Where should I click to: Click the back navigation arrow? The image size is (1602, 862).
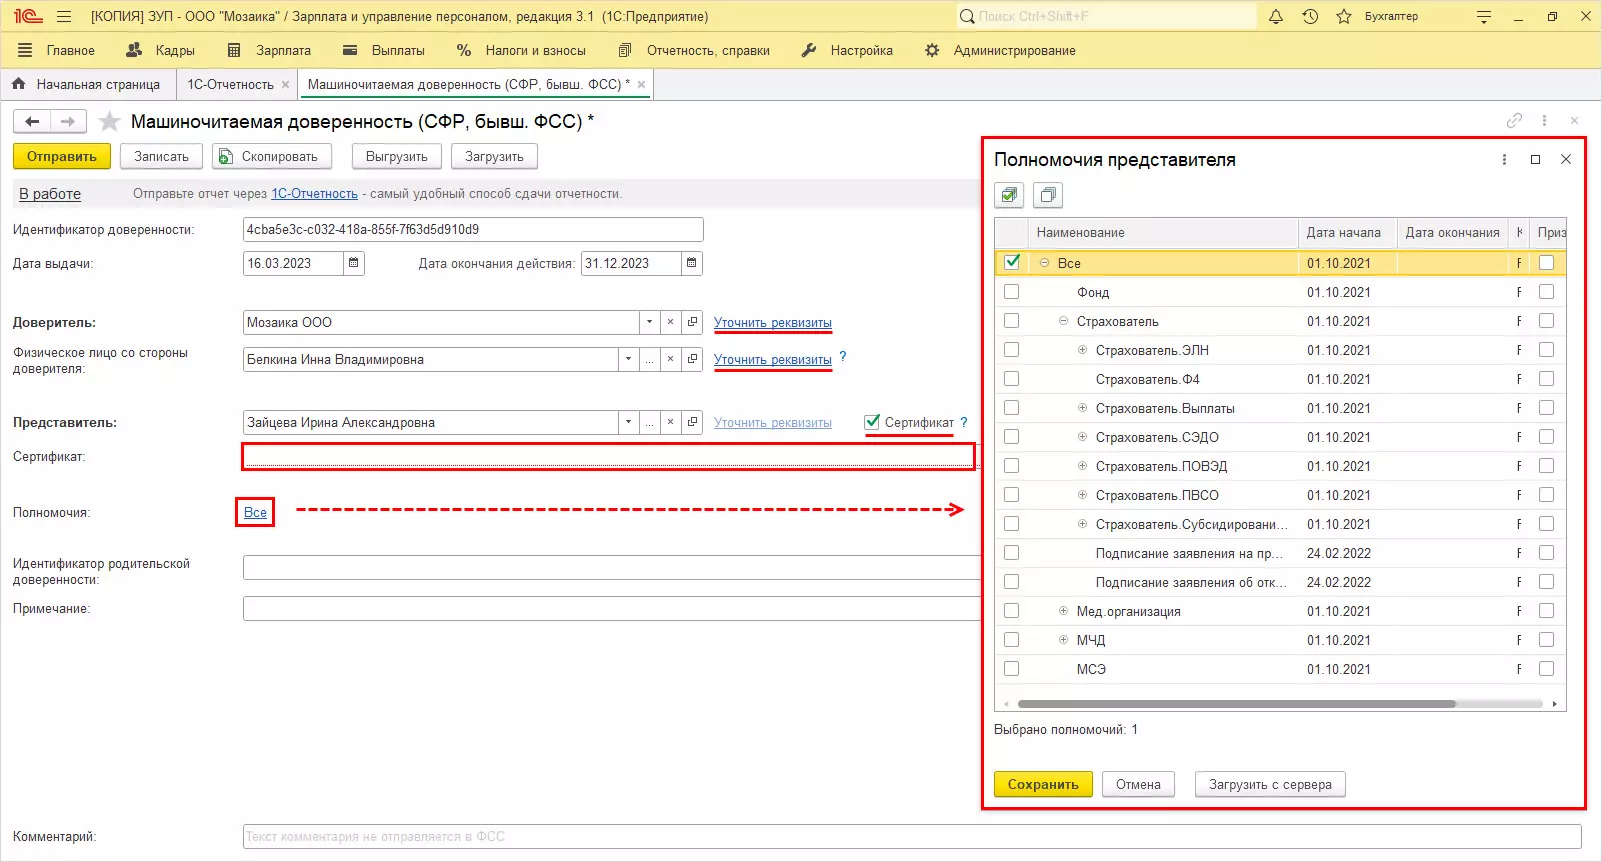point(32,122)
